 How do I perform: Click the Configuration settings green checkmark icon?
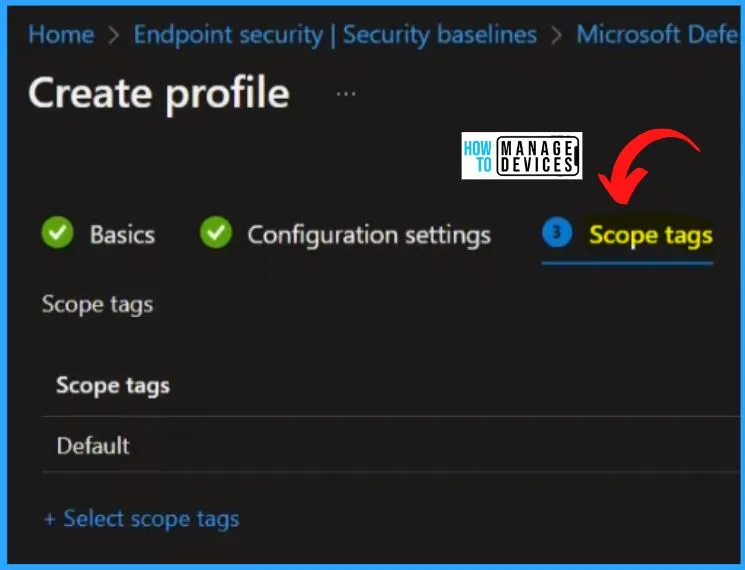click(216, 233)
